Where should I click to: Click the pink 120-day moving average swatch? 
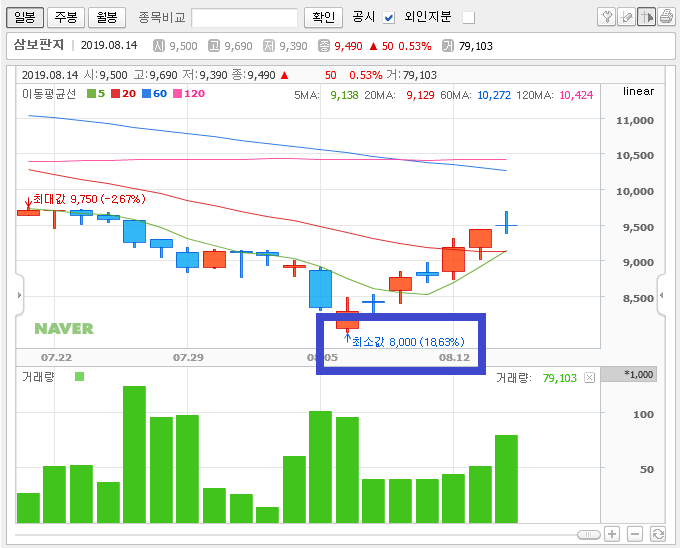[177, 94]
